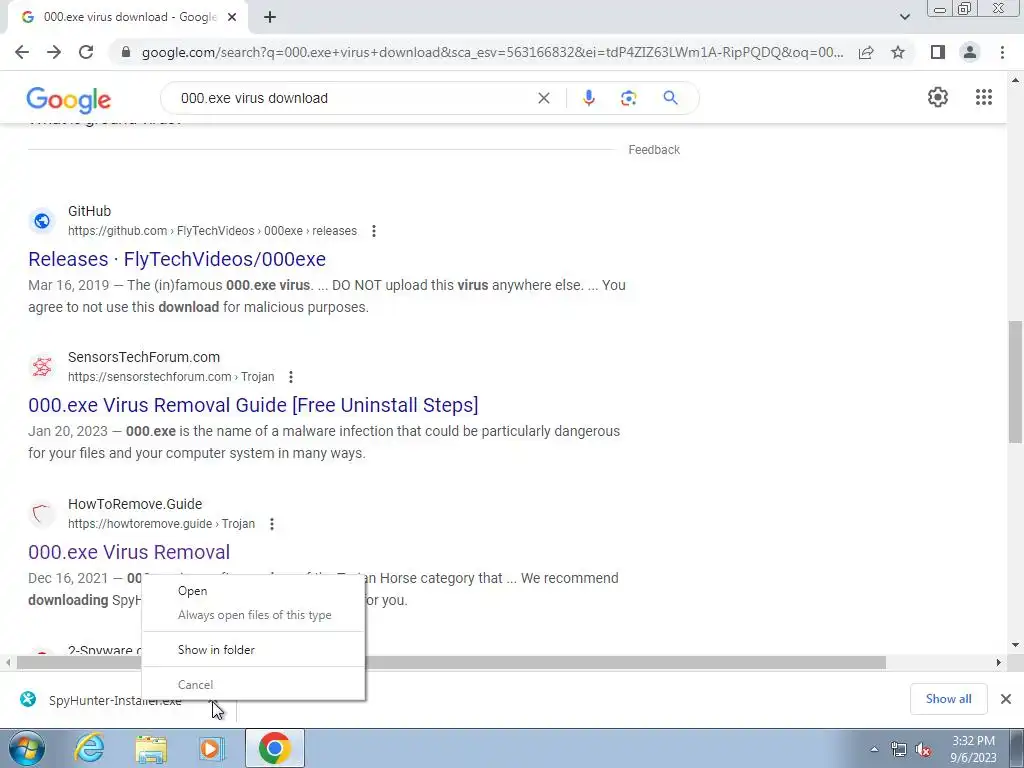The width and height of the screenshot is (1024, 768).
Task: Choose Show in folder
Action: pyautogui.click(x=253, y=650)
